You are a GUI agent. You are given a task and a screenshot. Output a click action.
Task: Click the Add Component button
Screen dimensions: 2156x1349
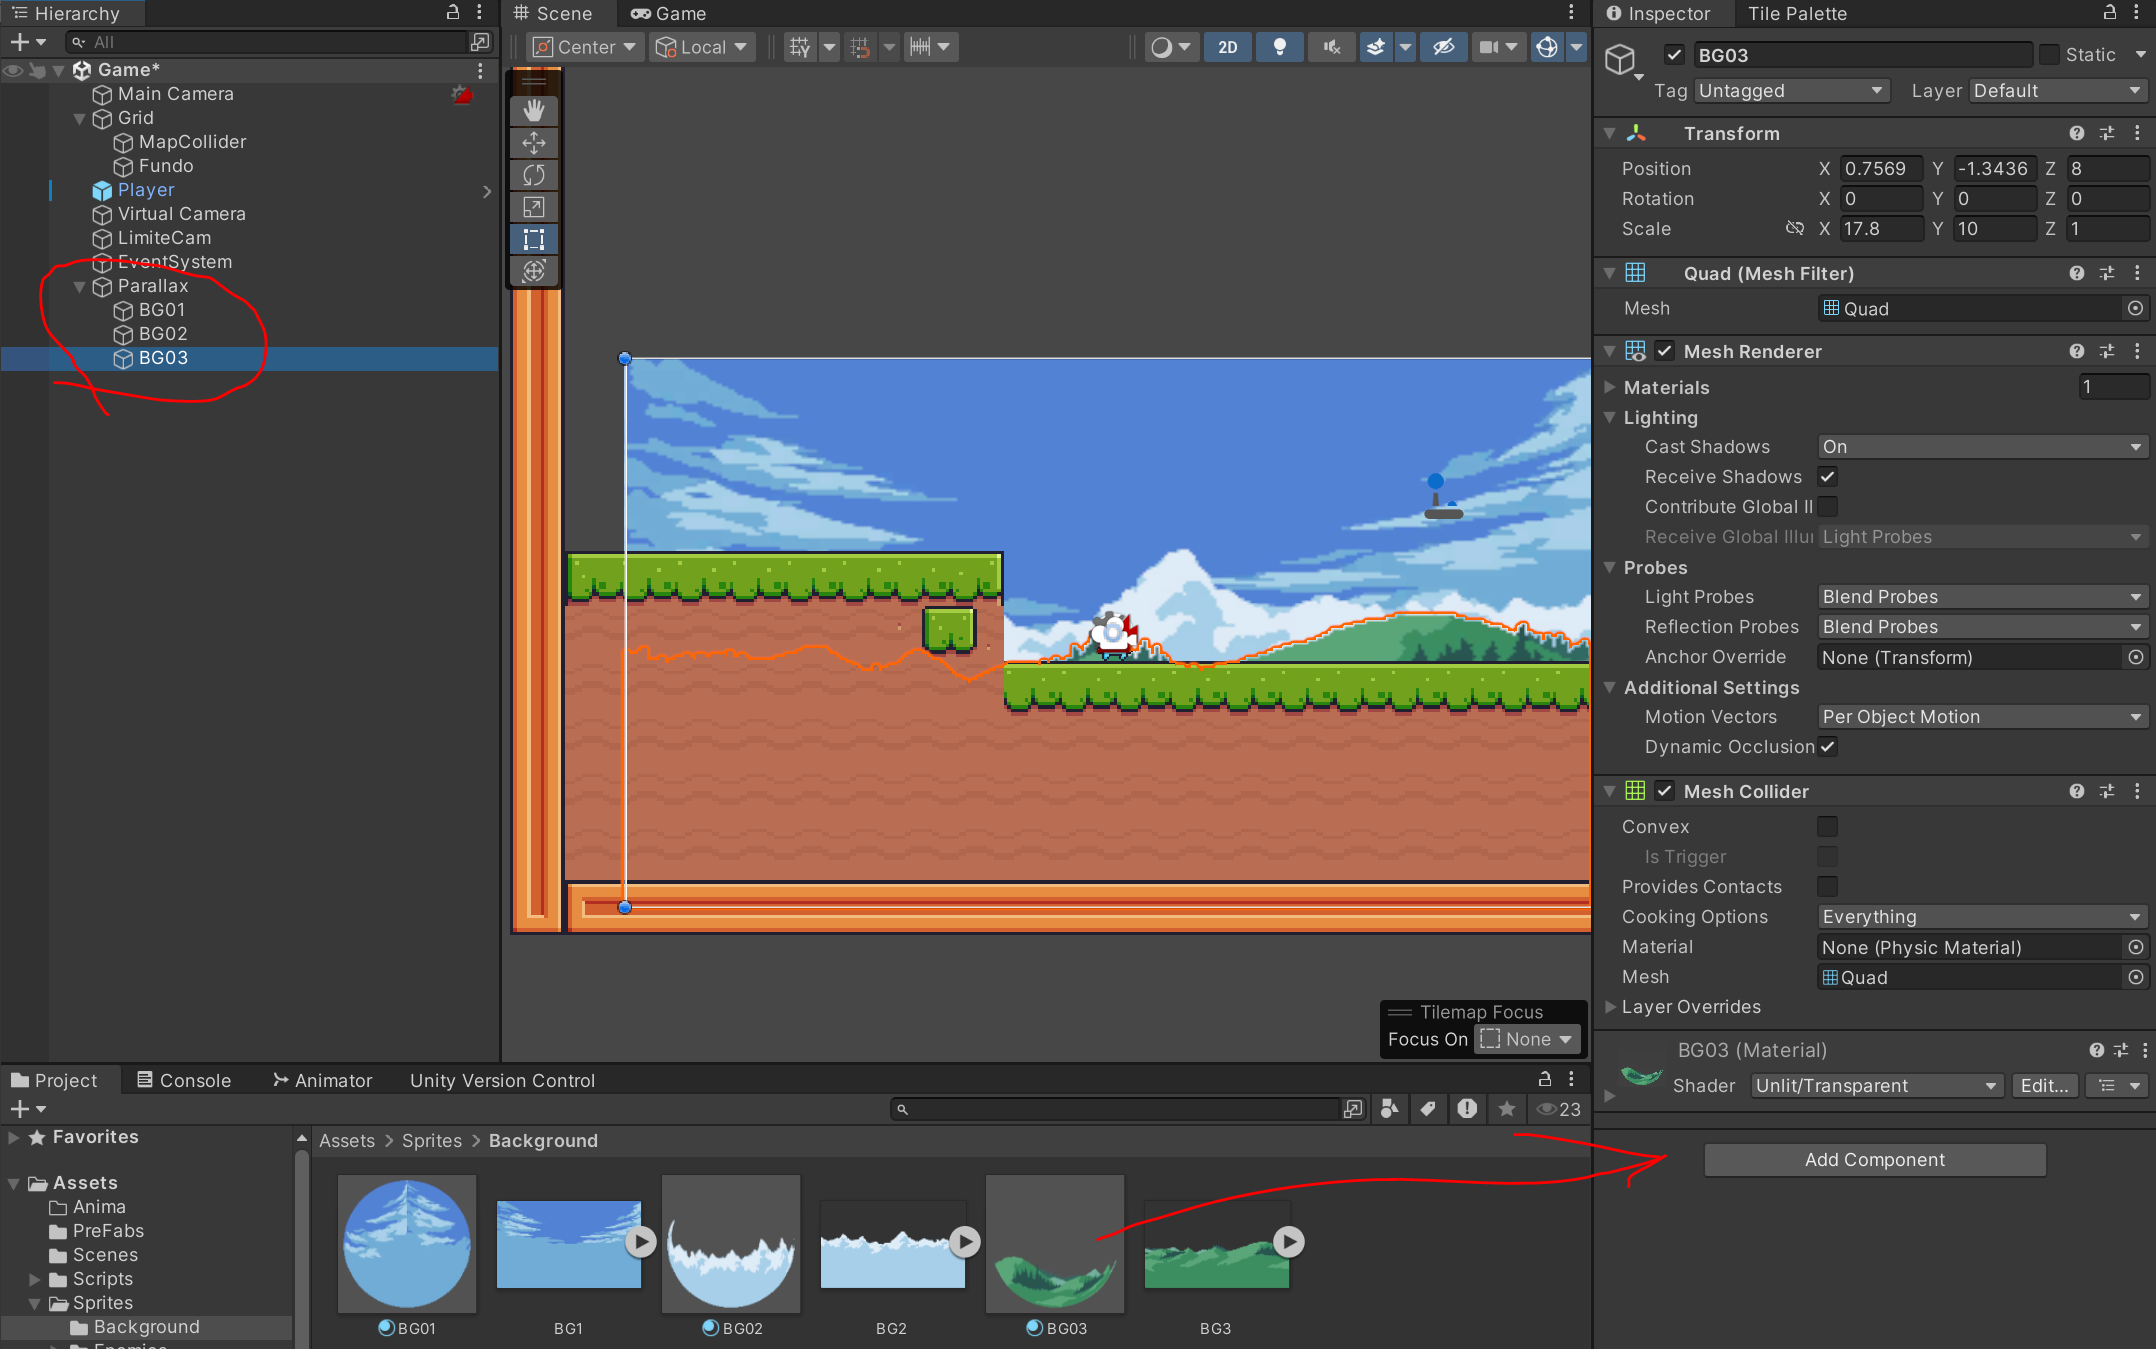pyautogui.click(x=1874, y=1160)
